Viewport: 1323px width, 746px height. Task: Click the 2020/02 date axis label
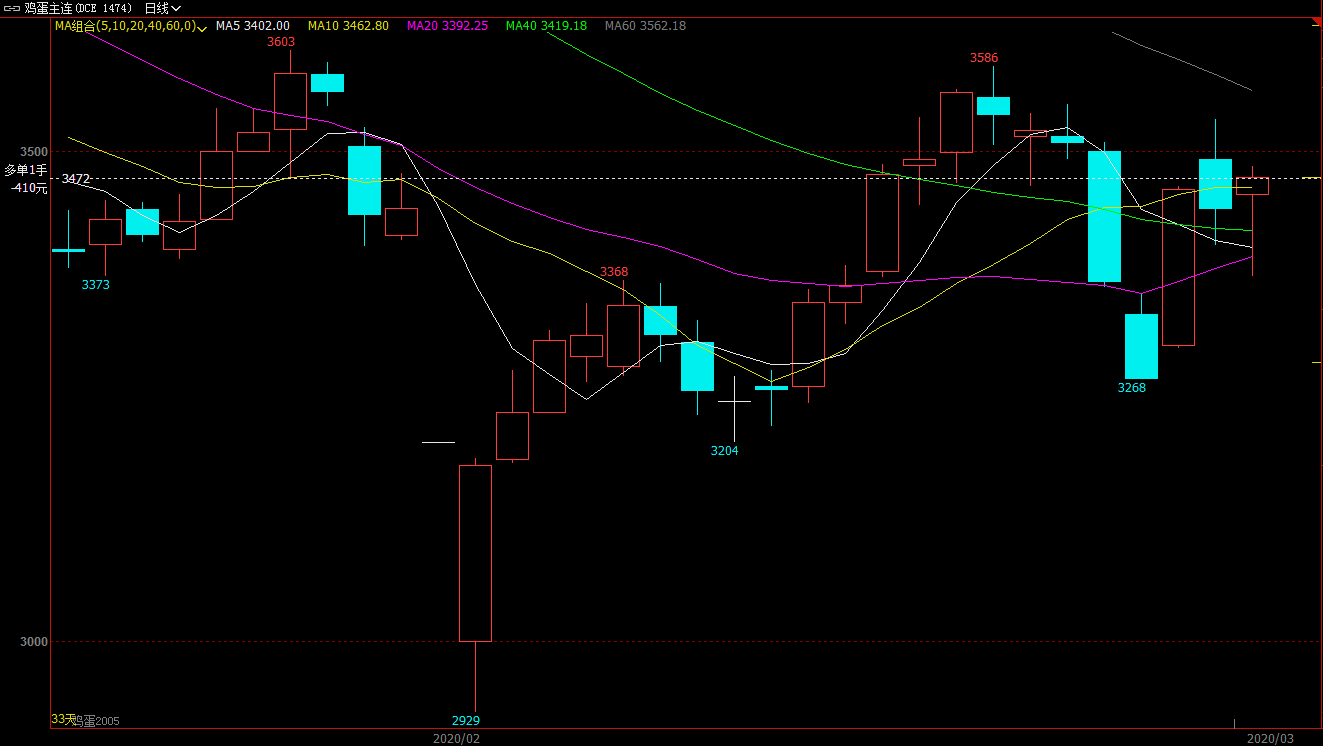coord(456,738)
